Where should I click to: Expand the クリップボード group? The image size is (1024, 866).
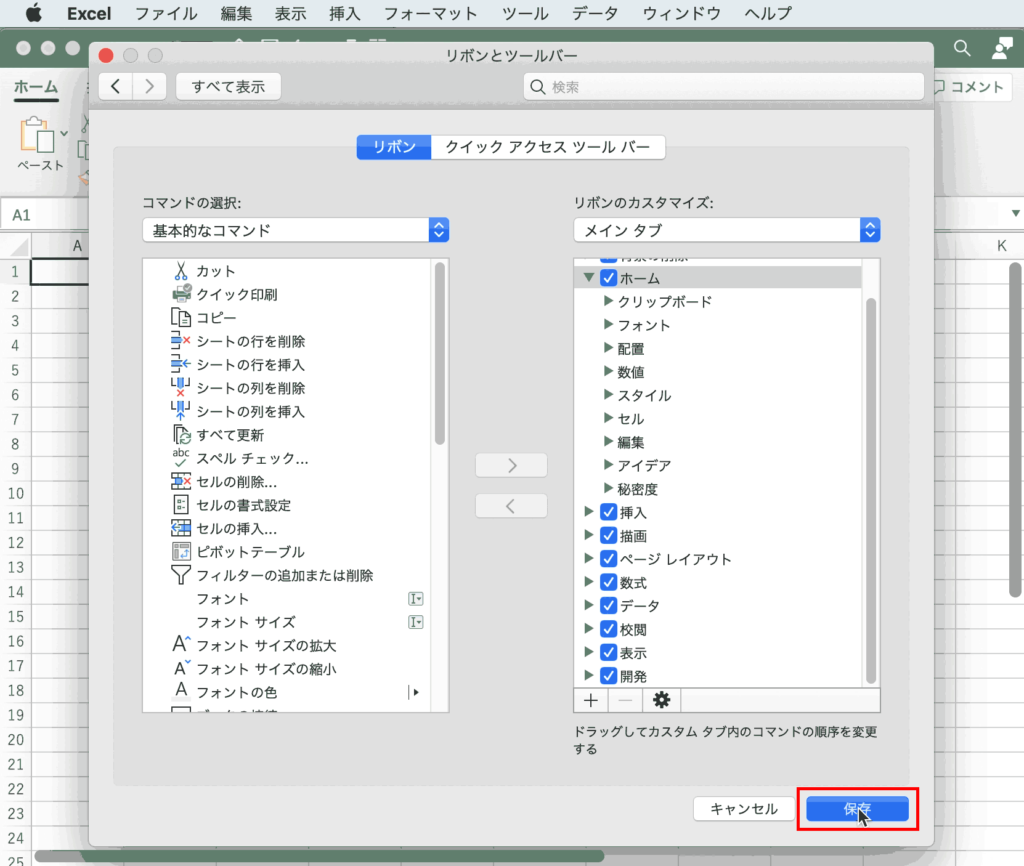click(x=608, y=301)
